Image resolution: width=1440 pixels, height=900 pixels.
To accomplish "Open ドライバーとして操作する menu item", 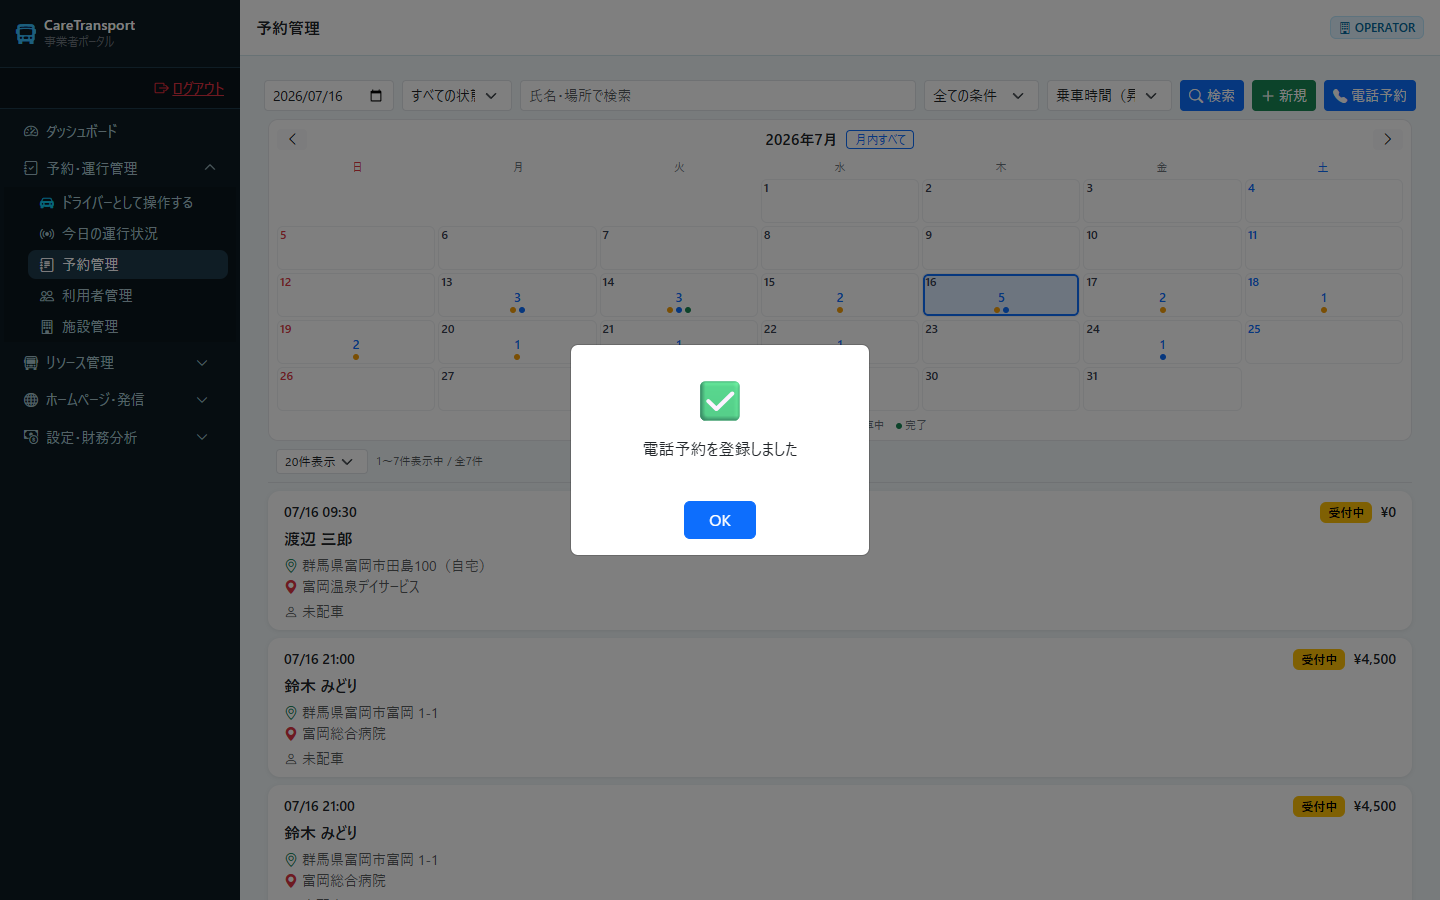I will tap(128, 202).
